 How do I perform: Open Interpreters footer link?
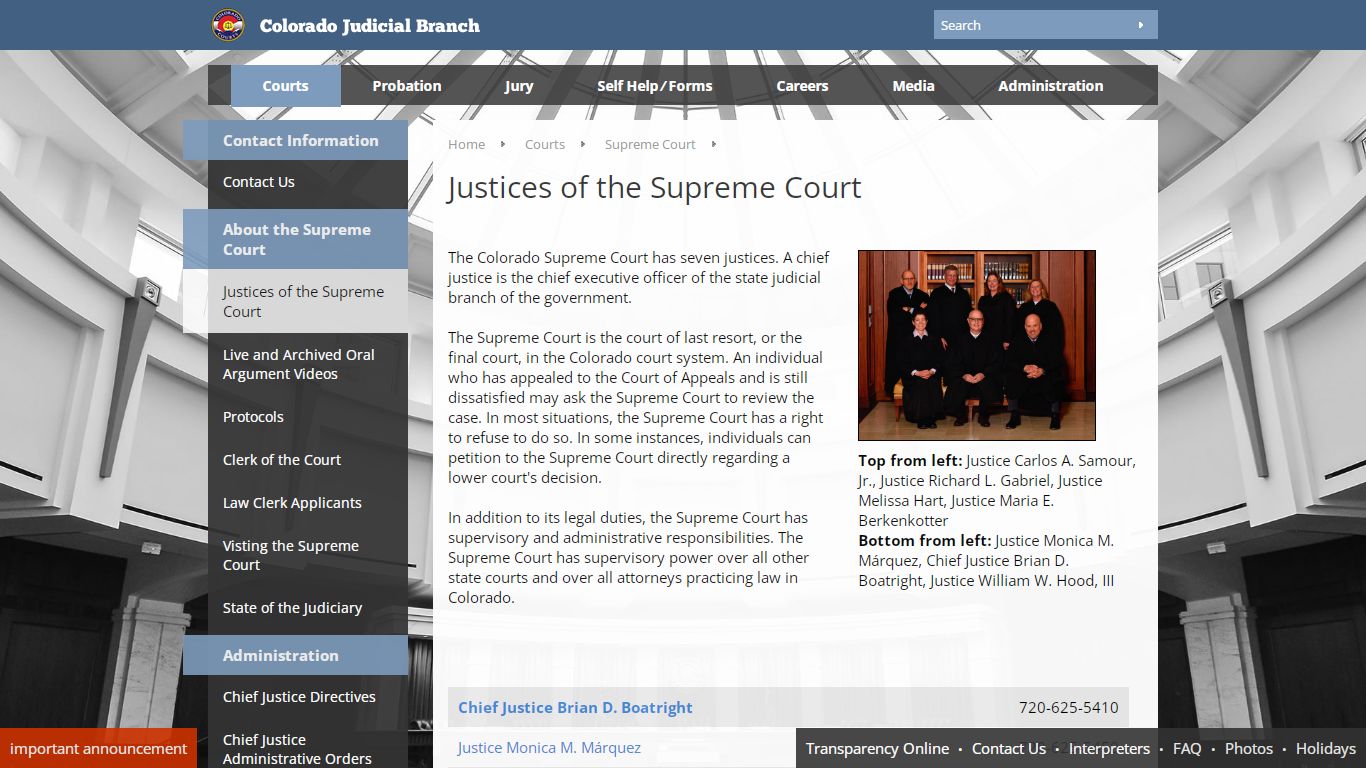click(1109, 748)
